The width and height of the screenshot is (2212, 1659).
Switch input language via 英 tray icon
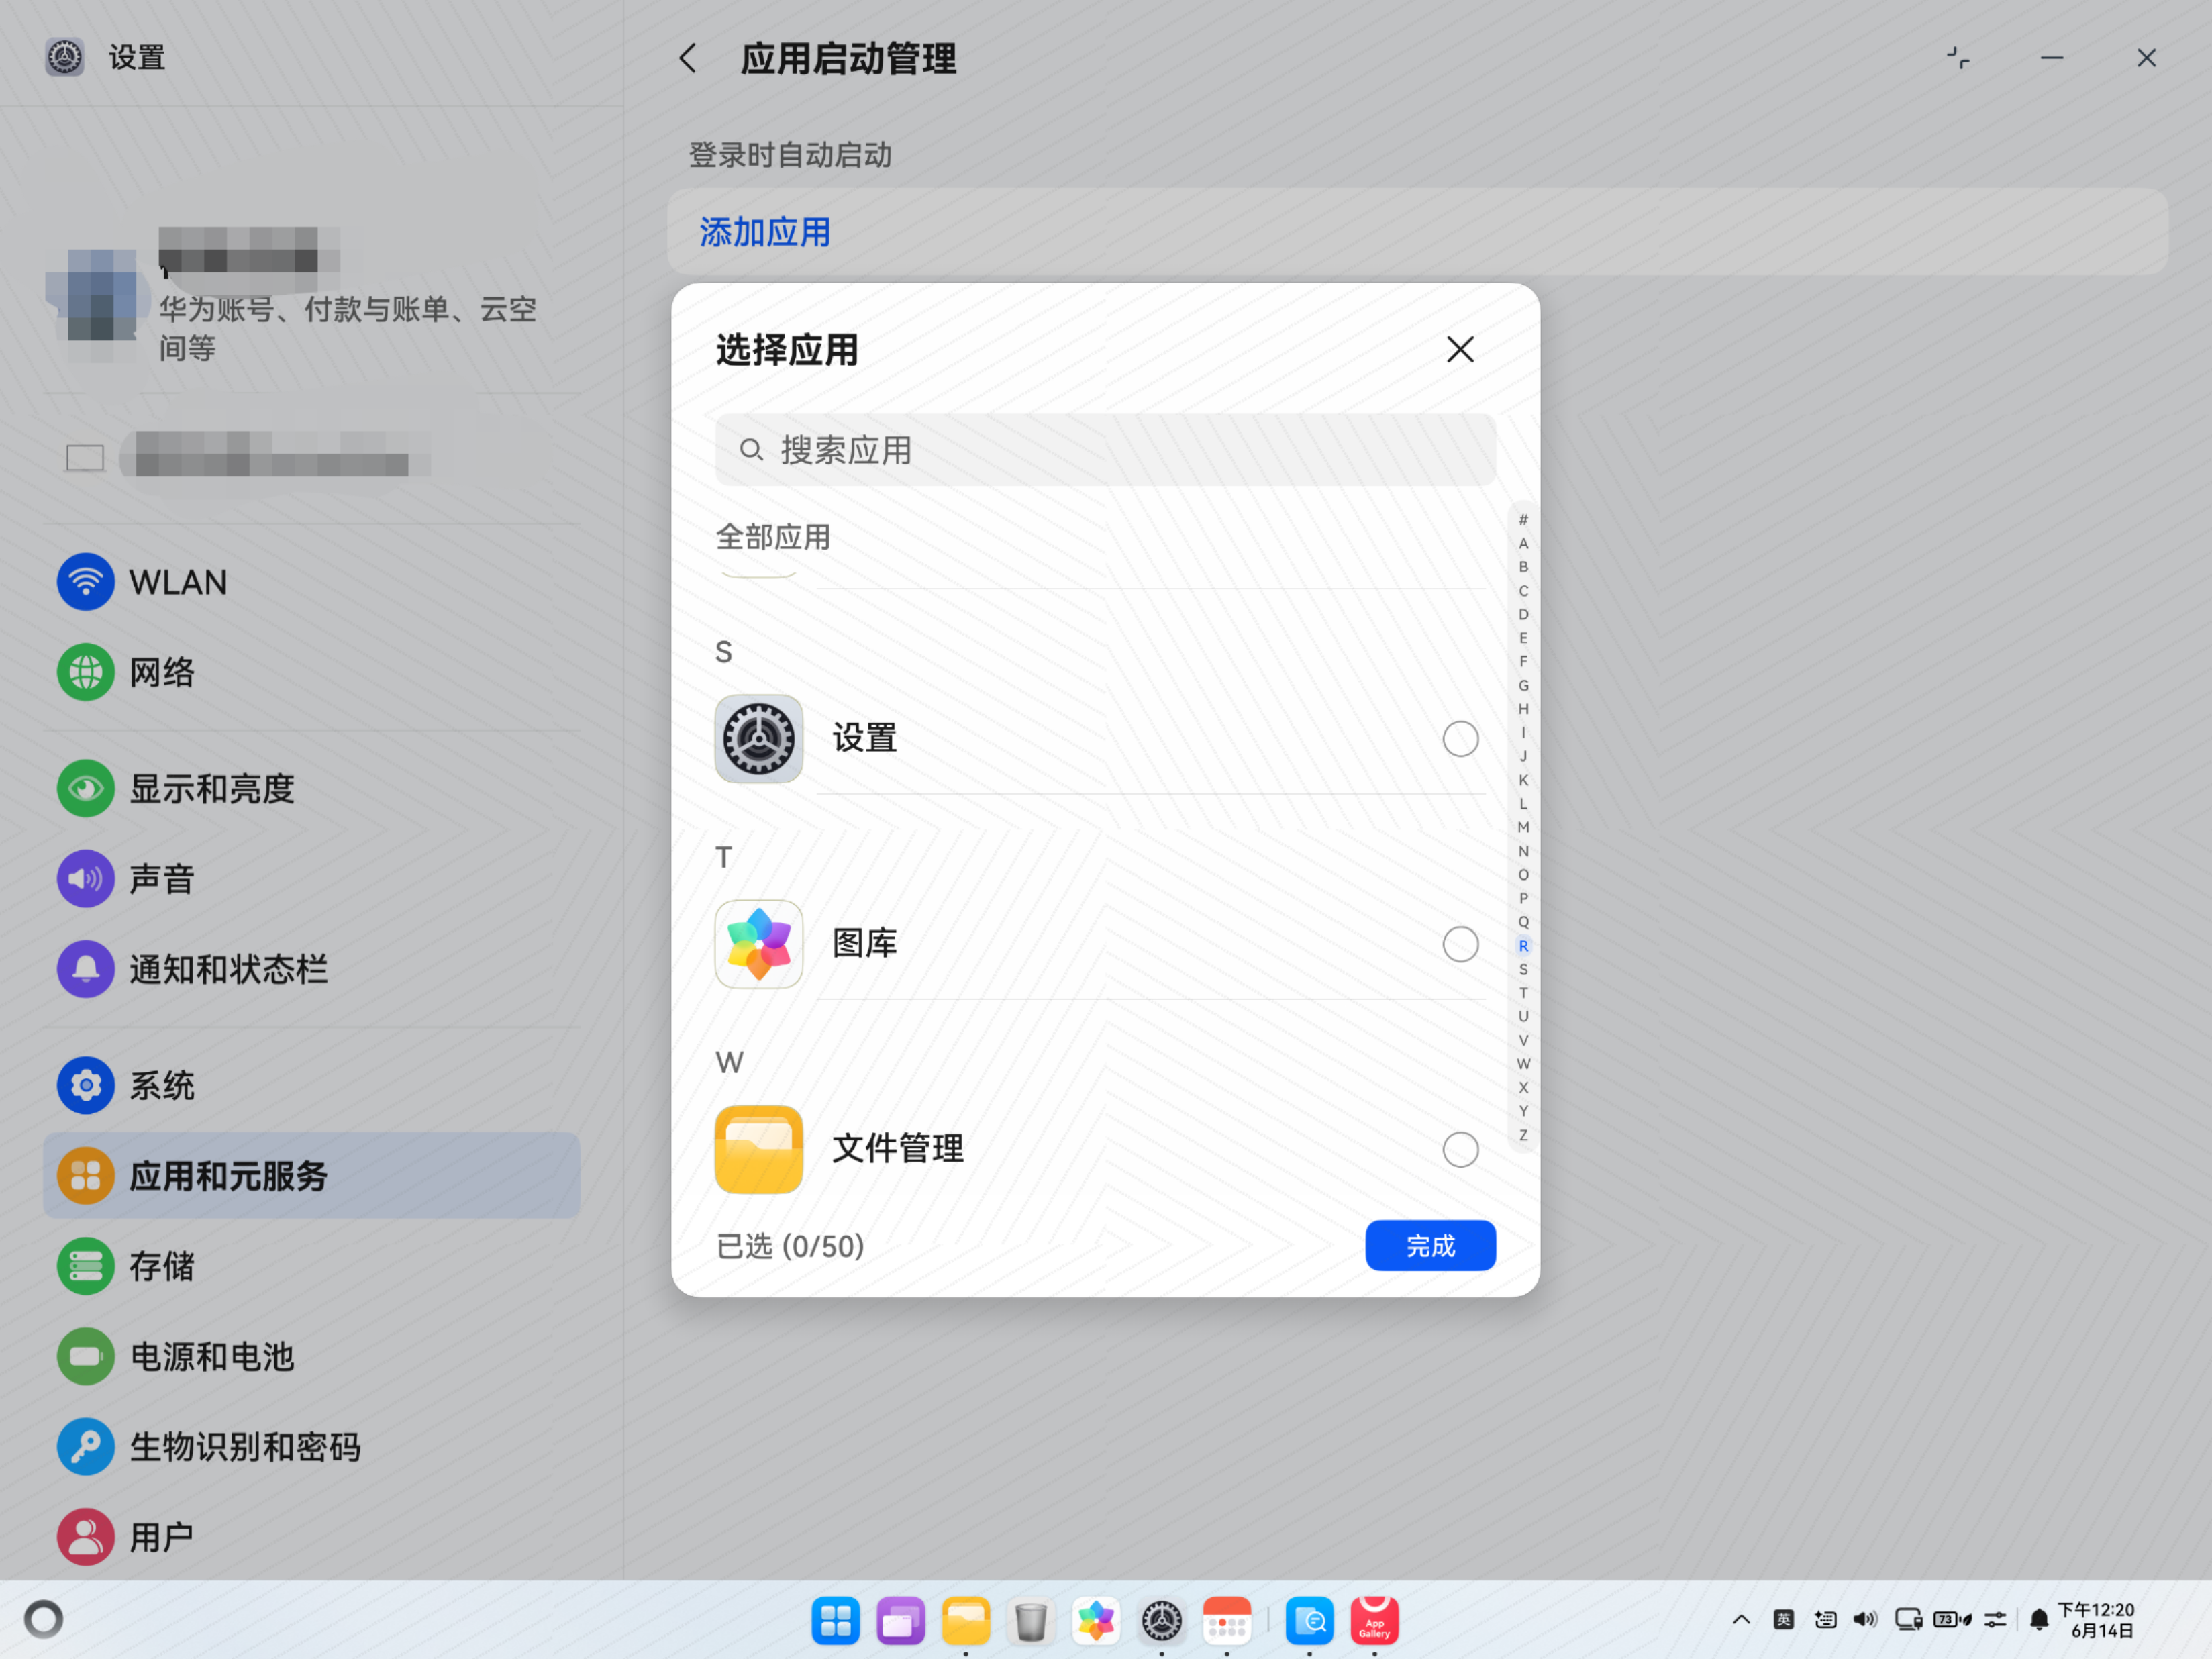pos(1783,1619)
